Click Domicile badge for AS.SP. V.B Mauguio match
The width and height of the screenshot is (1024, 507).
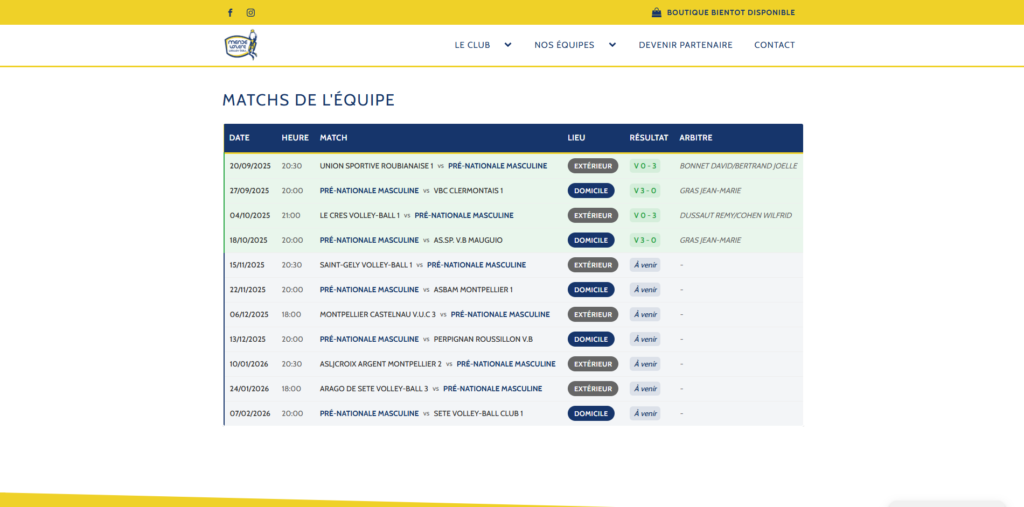point(591,240)
